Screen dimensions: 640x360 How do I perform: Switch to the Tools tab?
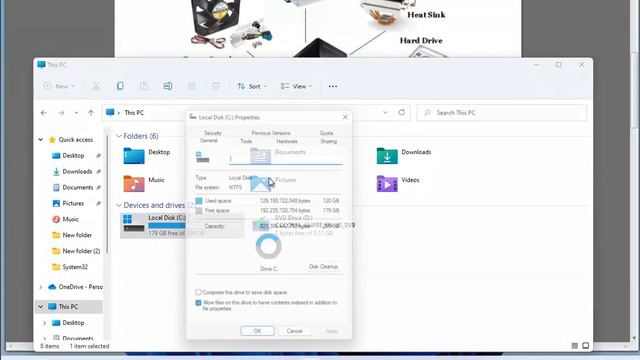[x=246, y=141]
